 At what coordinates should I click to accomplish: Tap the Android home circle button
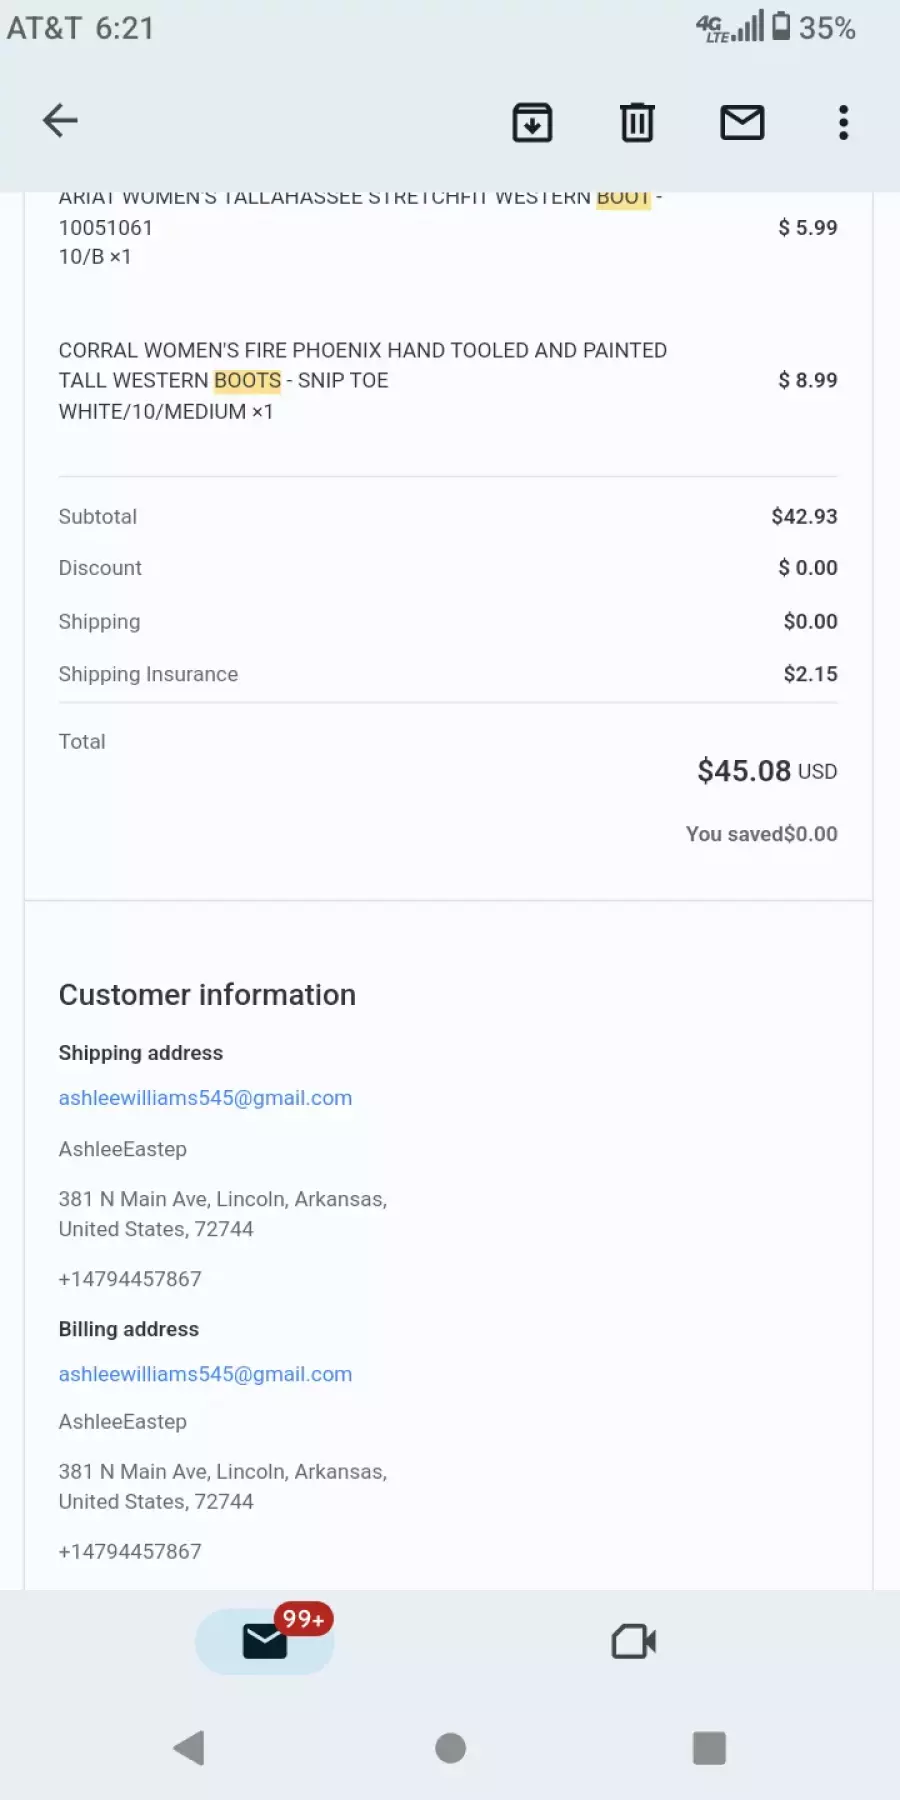[450, 1748]
